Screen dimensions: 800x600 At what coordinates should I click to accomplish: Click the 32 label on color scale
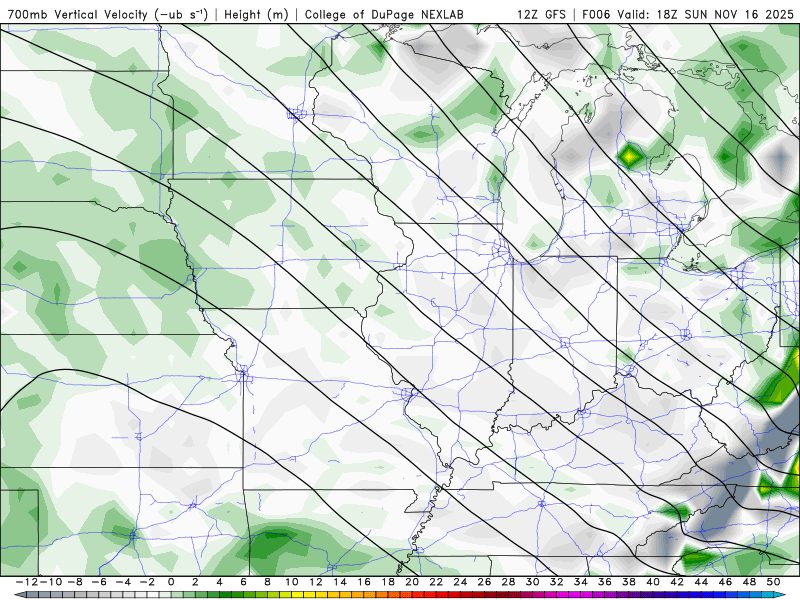(557, 582)
